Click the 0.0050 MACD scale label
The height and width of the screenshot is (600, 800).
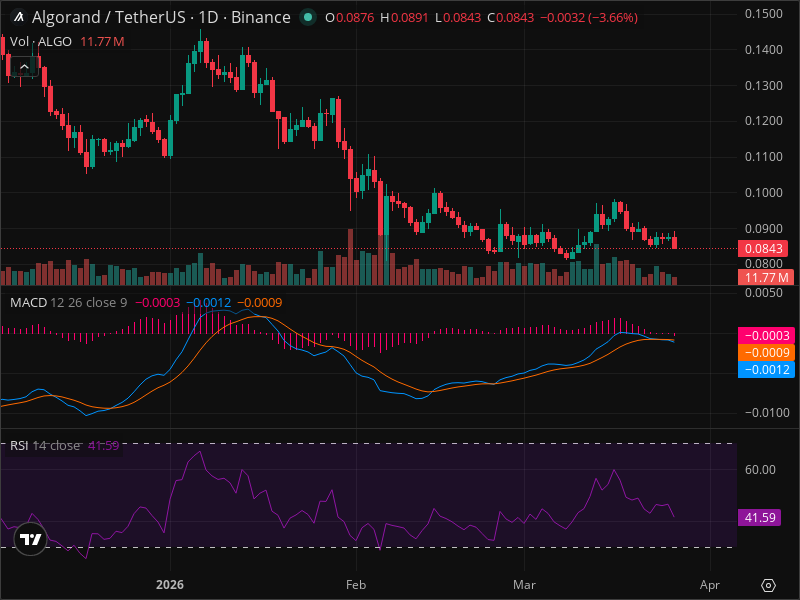(x=763, y=292)
